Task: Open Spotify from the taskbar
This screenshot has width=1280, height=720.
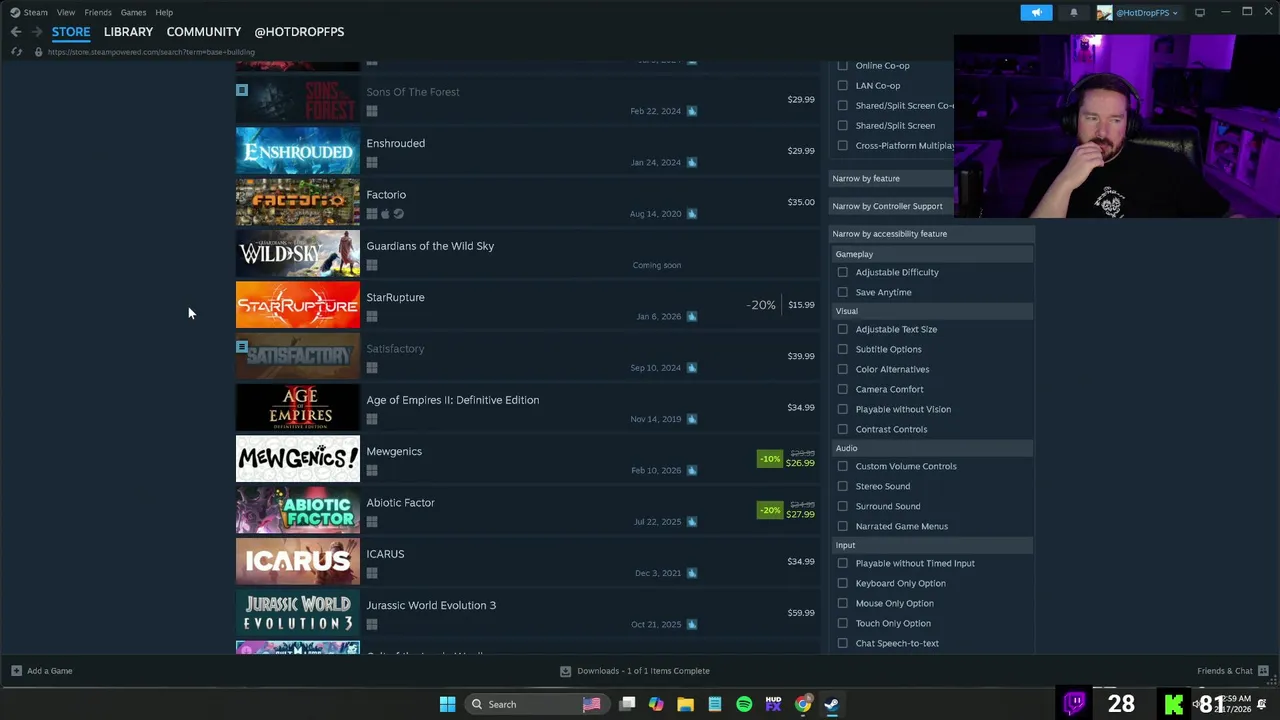Action: (744, 704)
